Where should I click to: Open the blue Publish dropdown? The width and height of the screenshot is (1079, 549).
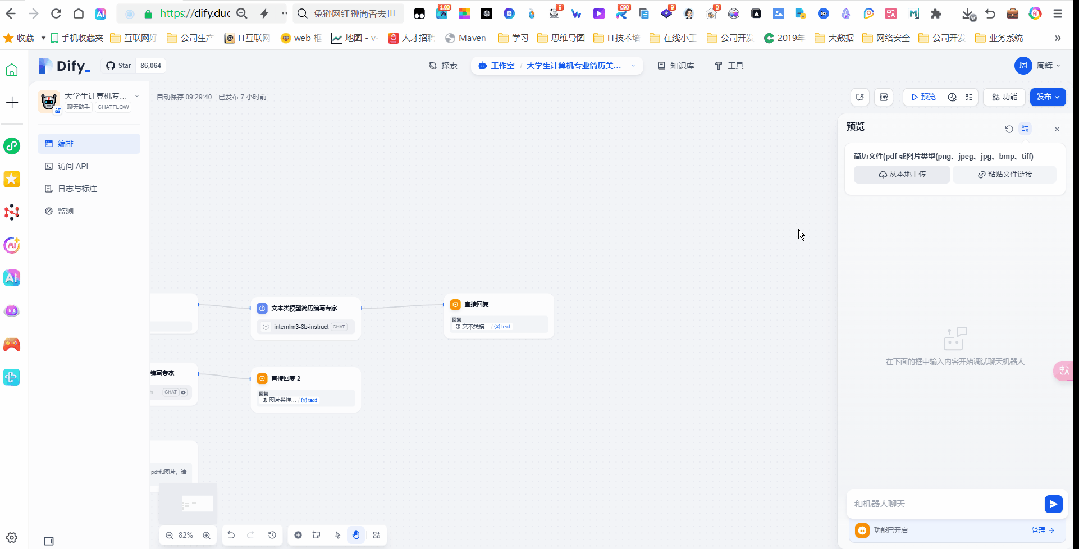(1048, 97)
